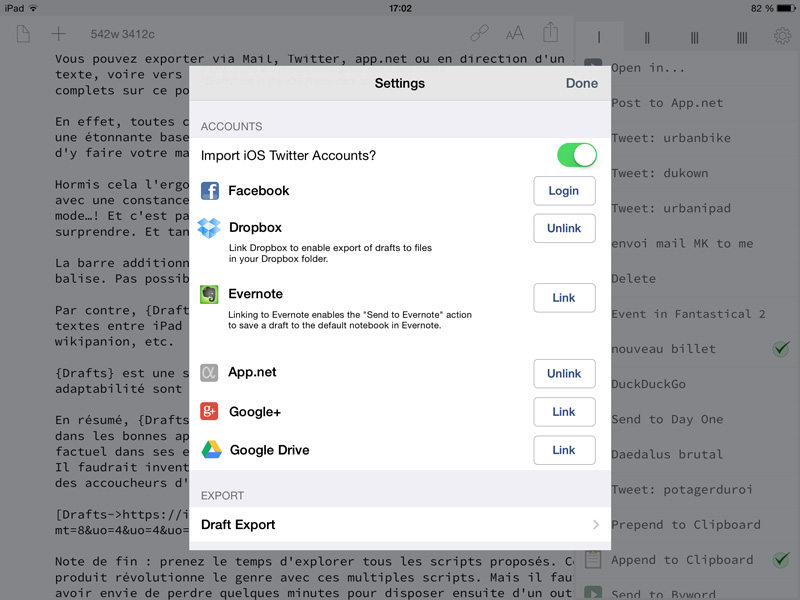Screen dimensions: 800x600
Task: Select the Tweet: urbanipad action
Action: pyautogui.click(x=671, y=209)
